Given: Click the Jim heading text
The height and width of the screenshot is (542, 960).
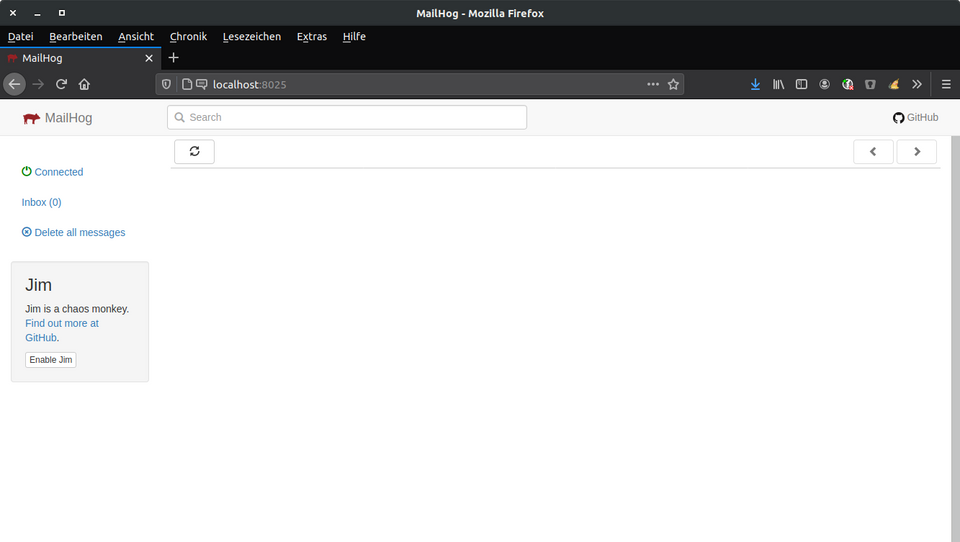Looking at the screenshot, I should [38, 285].
